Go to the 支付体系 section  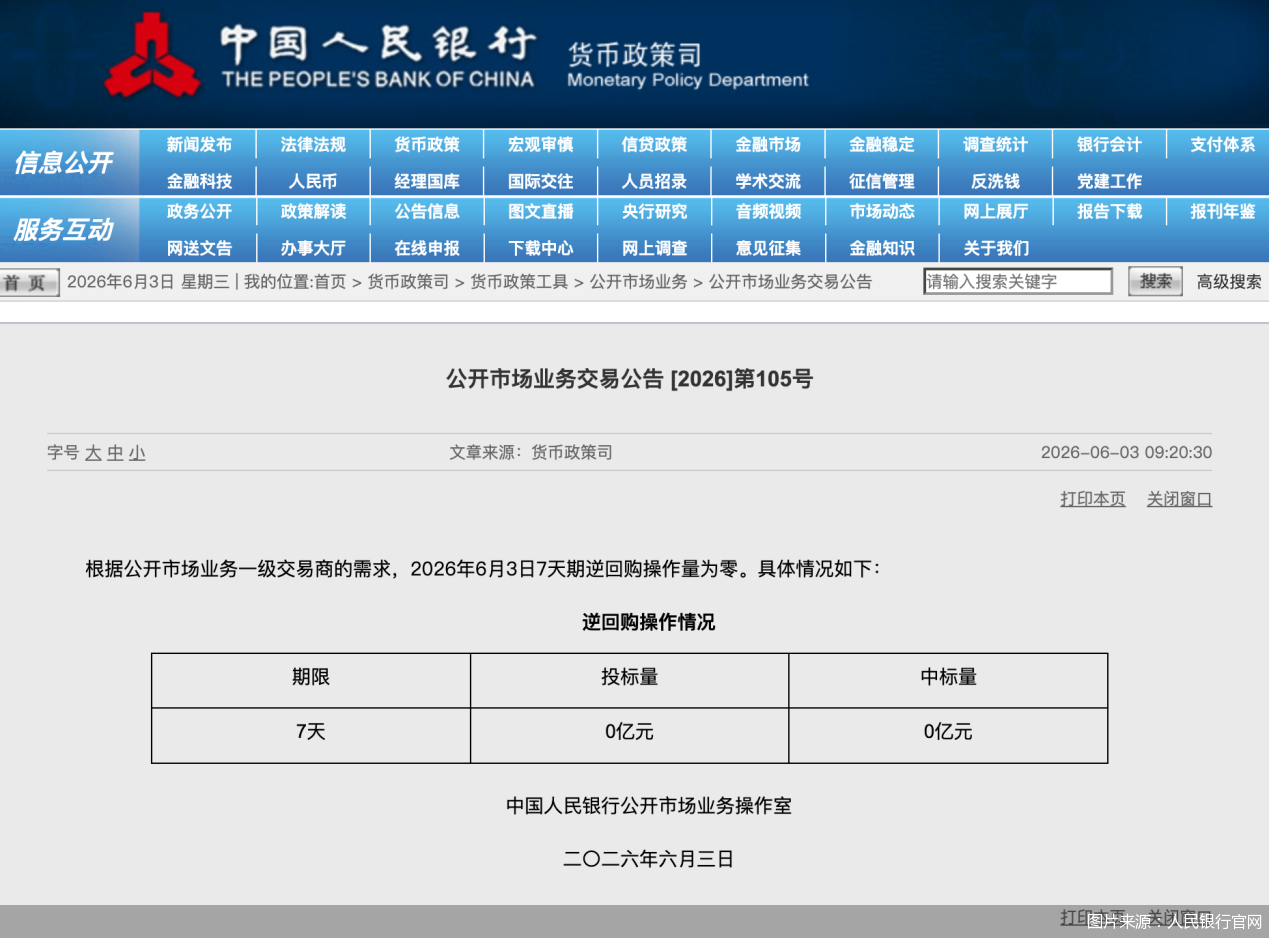click(1222, 145)
